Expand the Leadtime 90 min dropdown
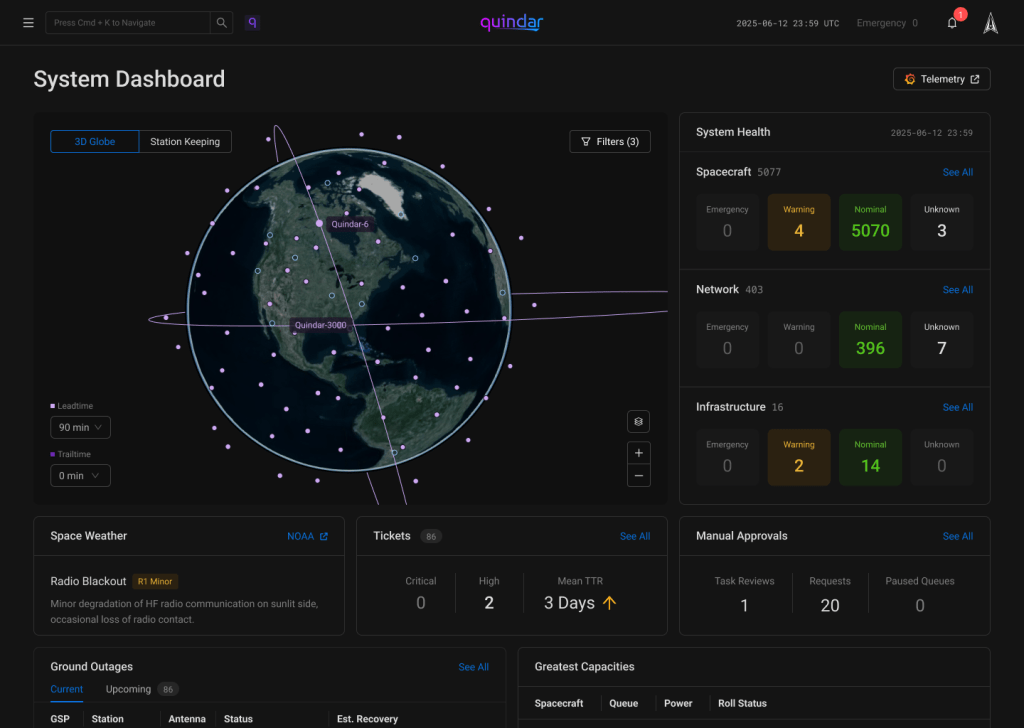The width and height of the screenshot is (1024, 728). 80,428
